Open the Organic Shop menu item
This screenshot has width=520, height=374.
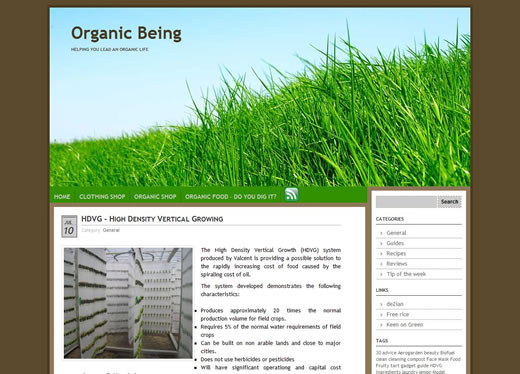pos(155,197)
